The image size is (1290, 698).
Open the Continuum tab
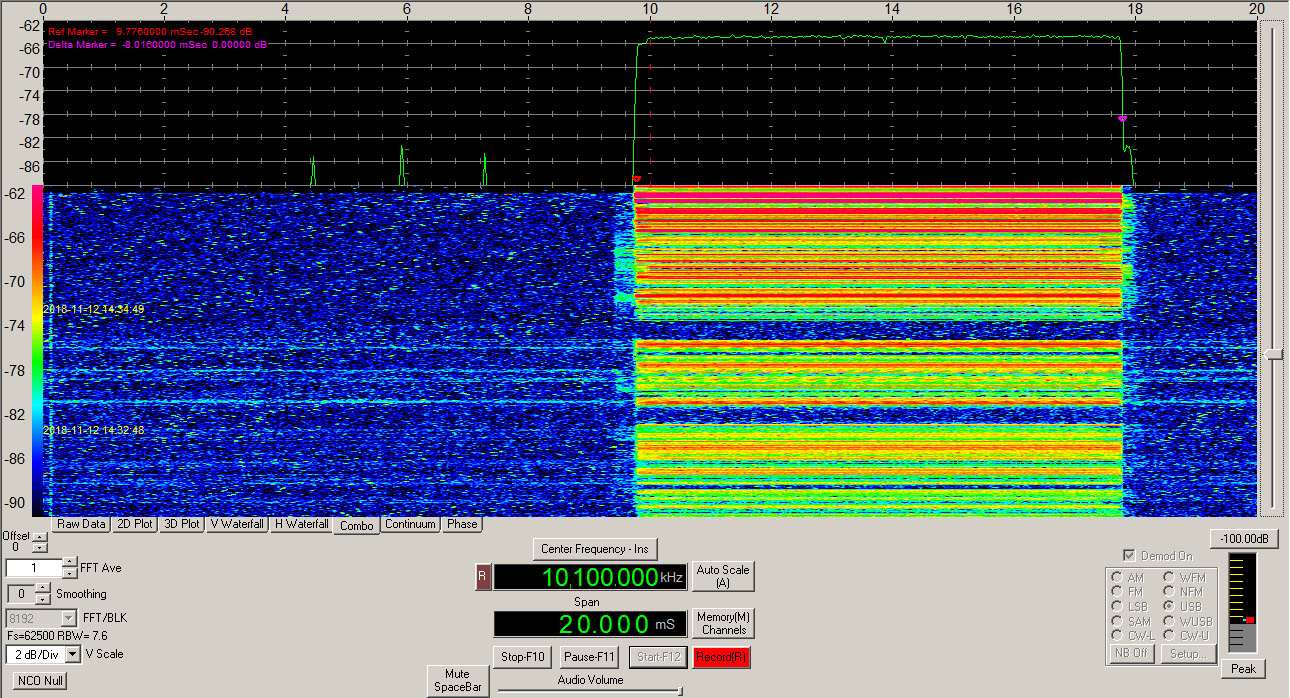tap(410, 524)
